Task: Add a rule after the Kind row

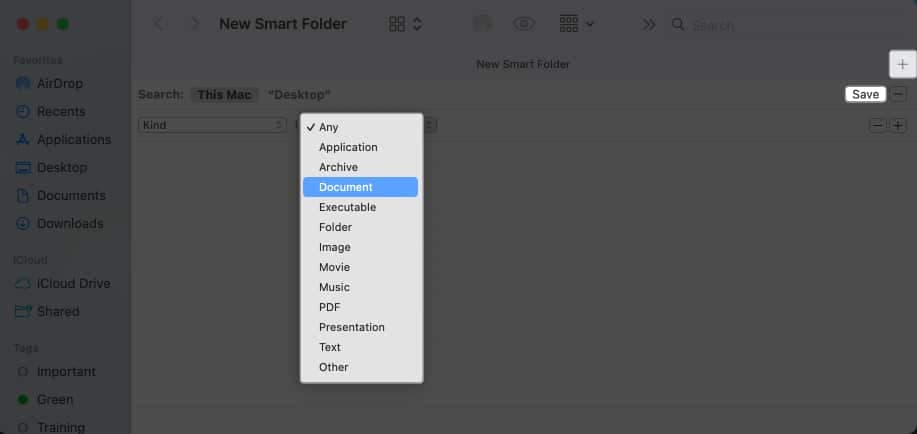Action: click(x=899, y=125)
